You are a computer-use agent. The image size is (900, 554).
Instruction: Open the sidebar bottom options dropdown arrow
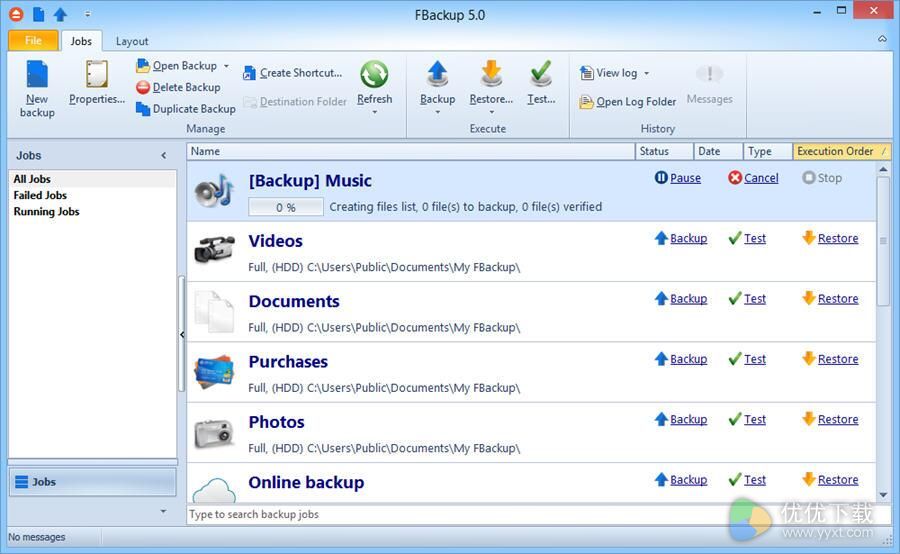tap(163, 511)
